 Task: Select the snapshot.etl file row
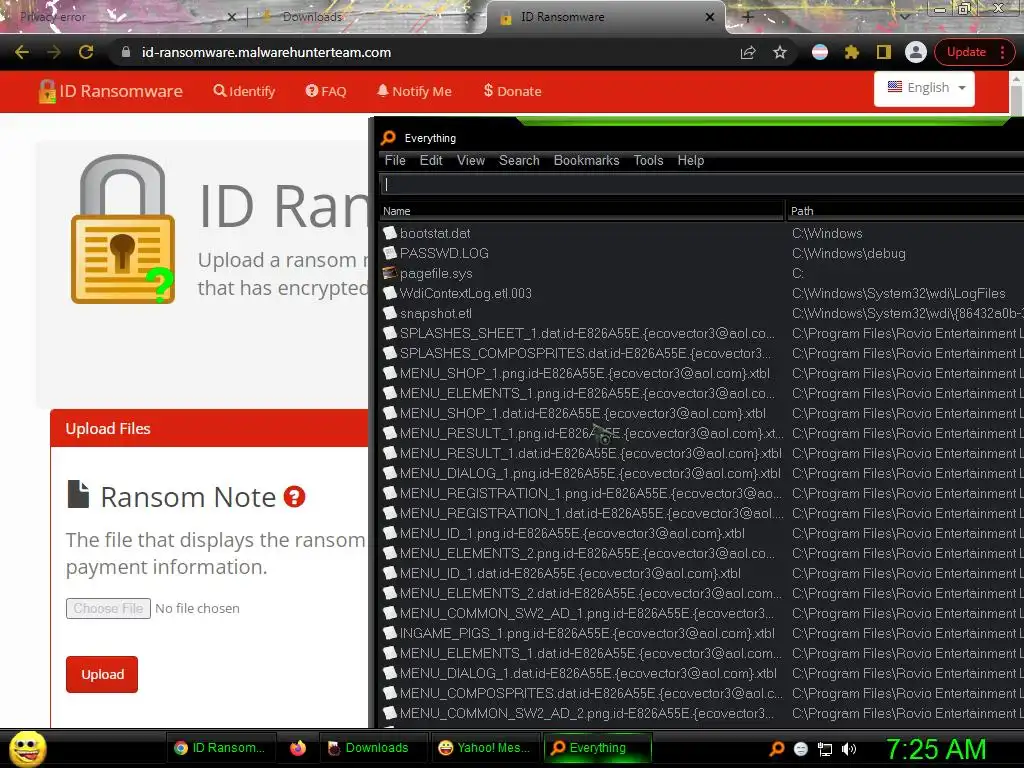pos(702,313)
